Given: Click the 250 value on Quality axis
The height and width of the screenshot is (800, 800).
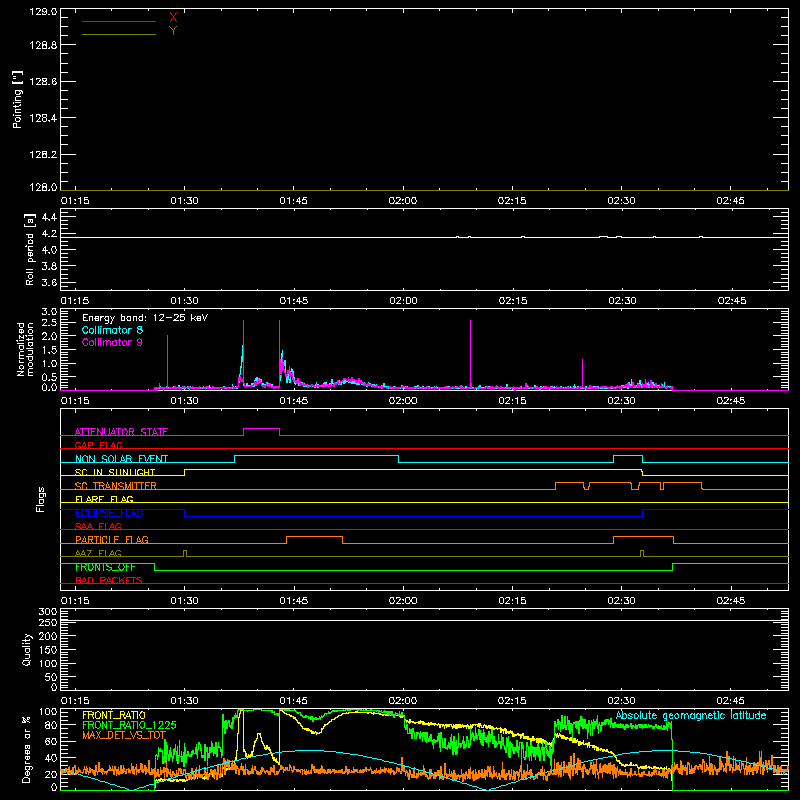Looking at the screenshot, I should 48,622.
